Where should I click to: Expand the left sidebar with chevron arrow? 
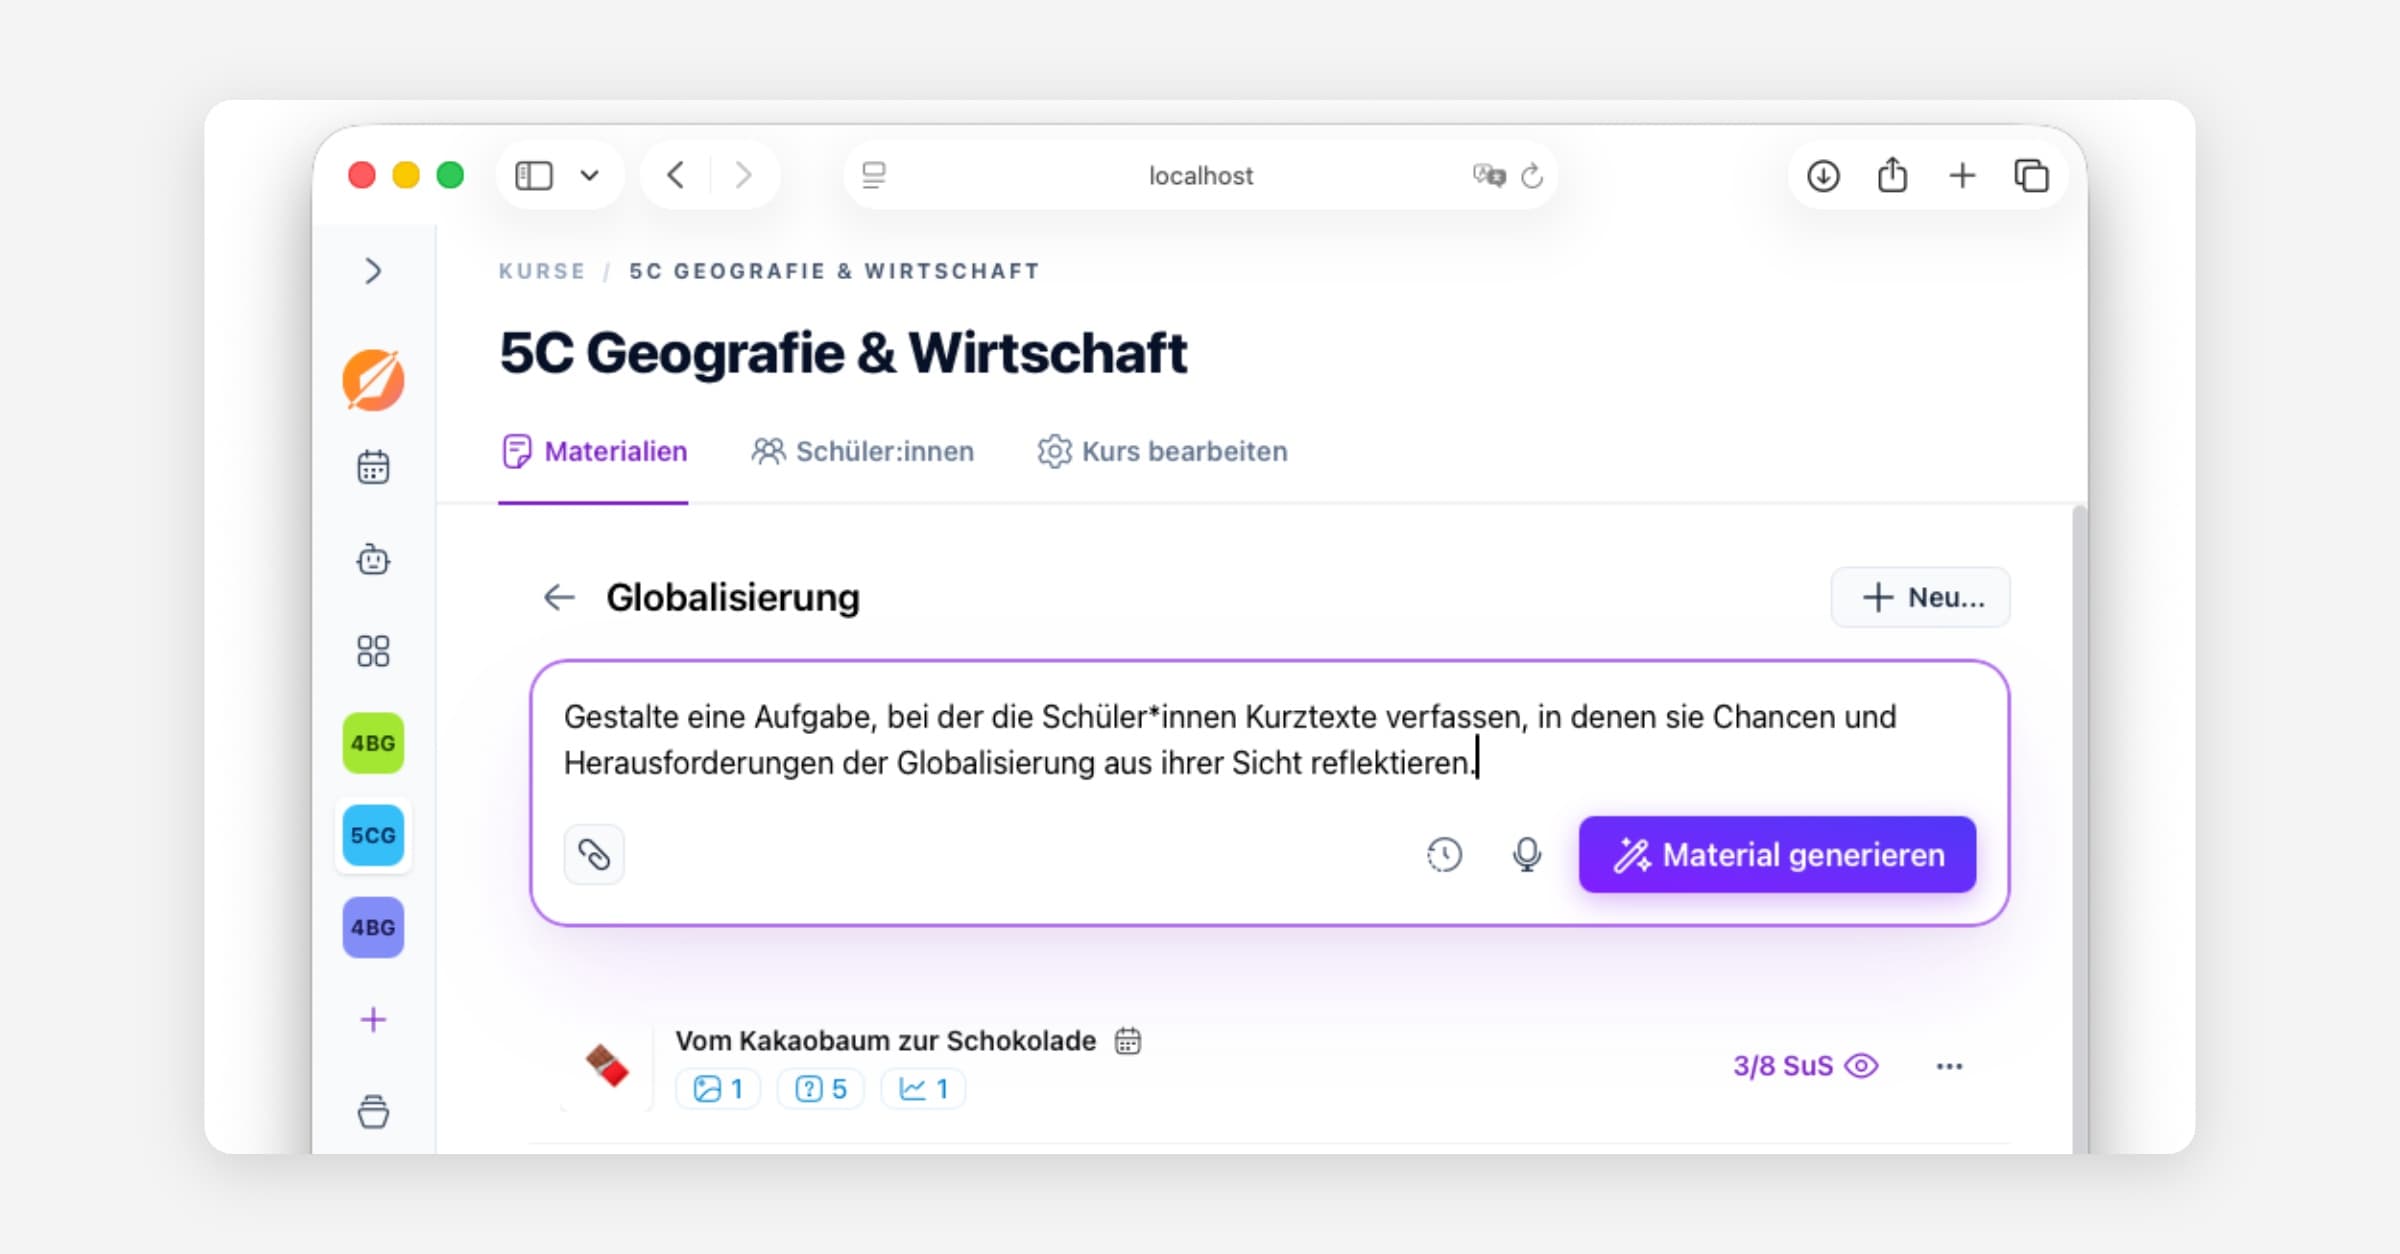pos(373,271)
